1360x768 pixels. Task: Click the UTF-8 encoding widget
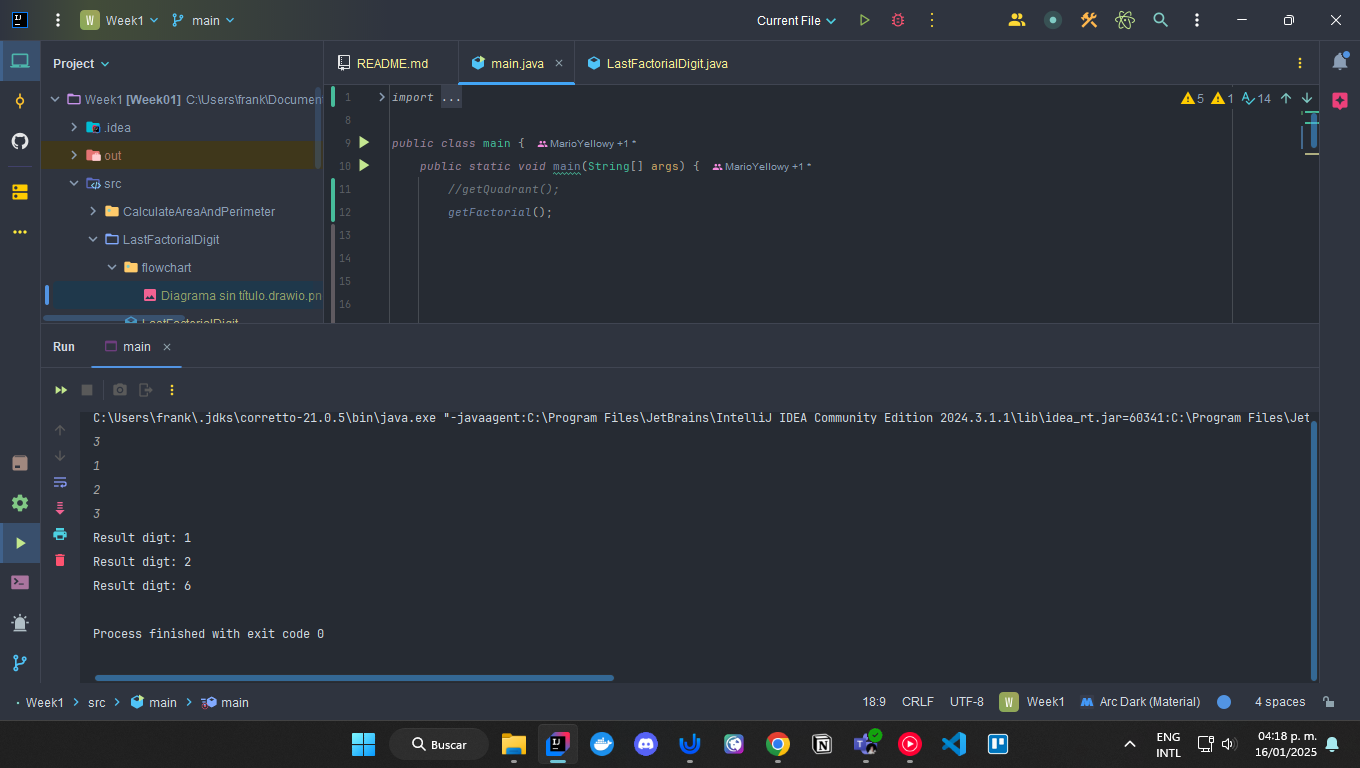(x=967, y=702)
